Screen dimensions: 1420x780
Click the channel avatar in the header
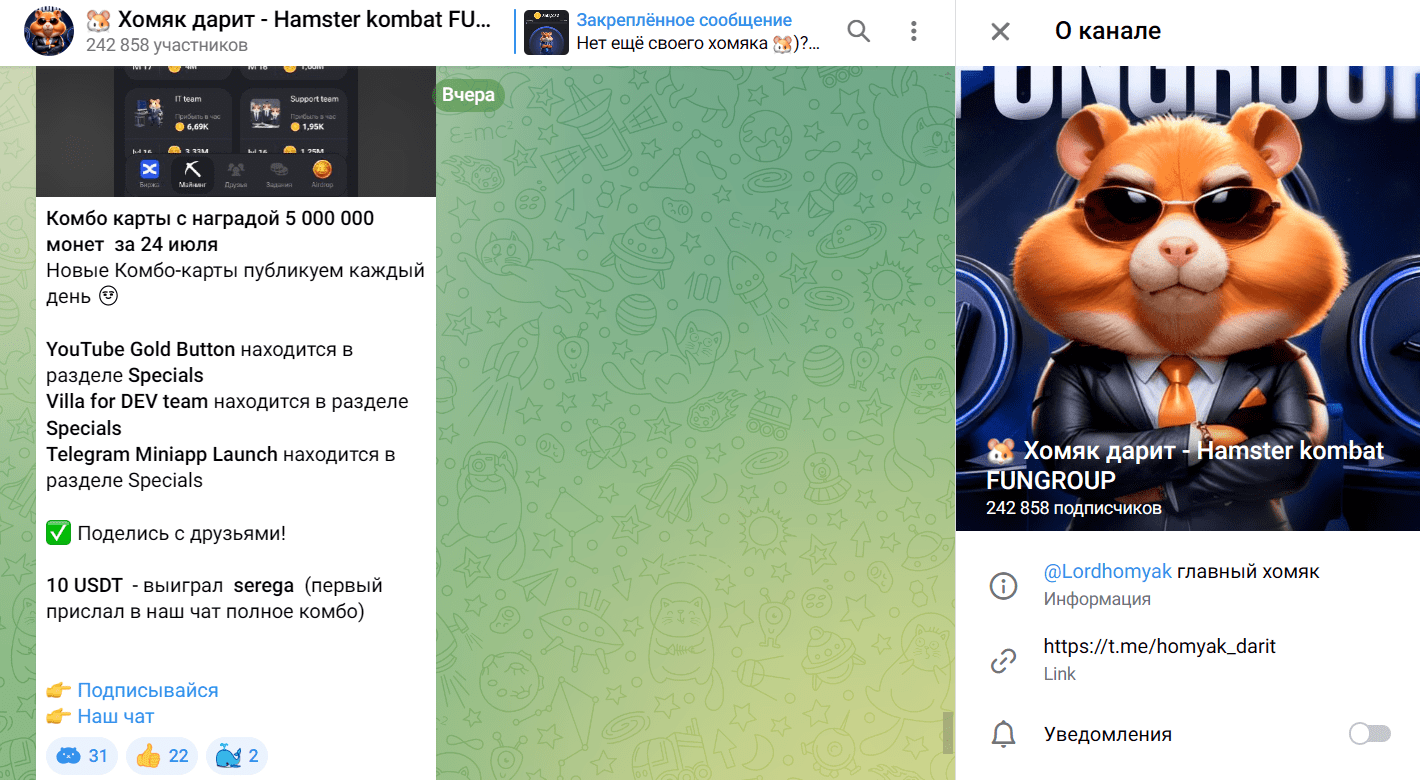49,31
